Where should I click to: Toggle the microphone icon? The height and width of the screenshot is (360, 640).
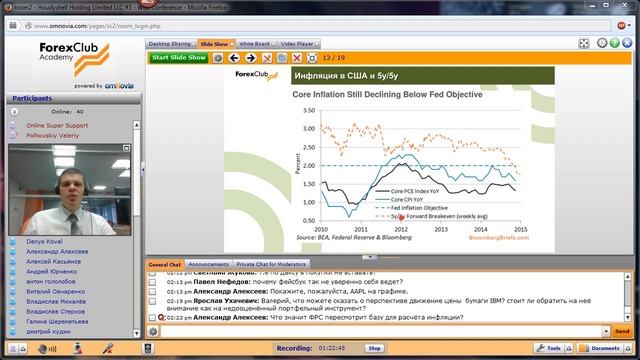pyautogui.click(x=108, y=348)
